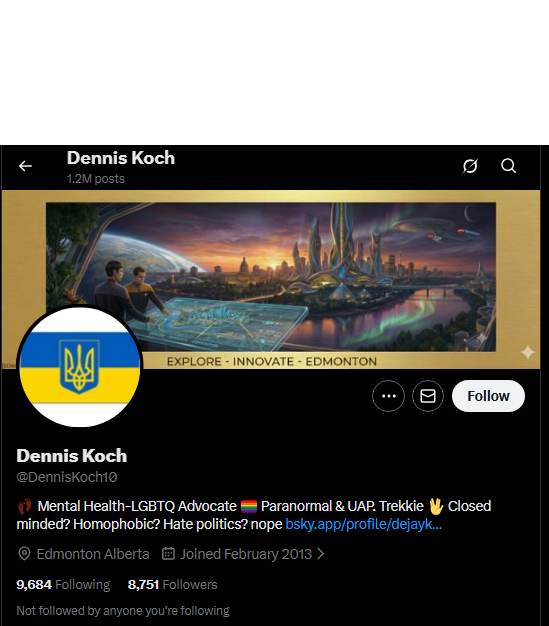Go back using the arrow icon

(x=25, y=166)
